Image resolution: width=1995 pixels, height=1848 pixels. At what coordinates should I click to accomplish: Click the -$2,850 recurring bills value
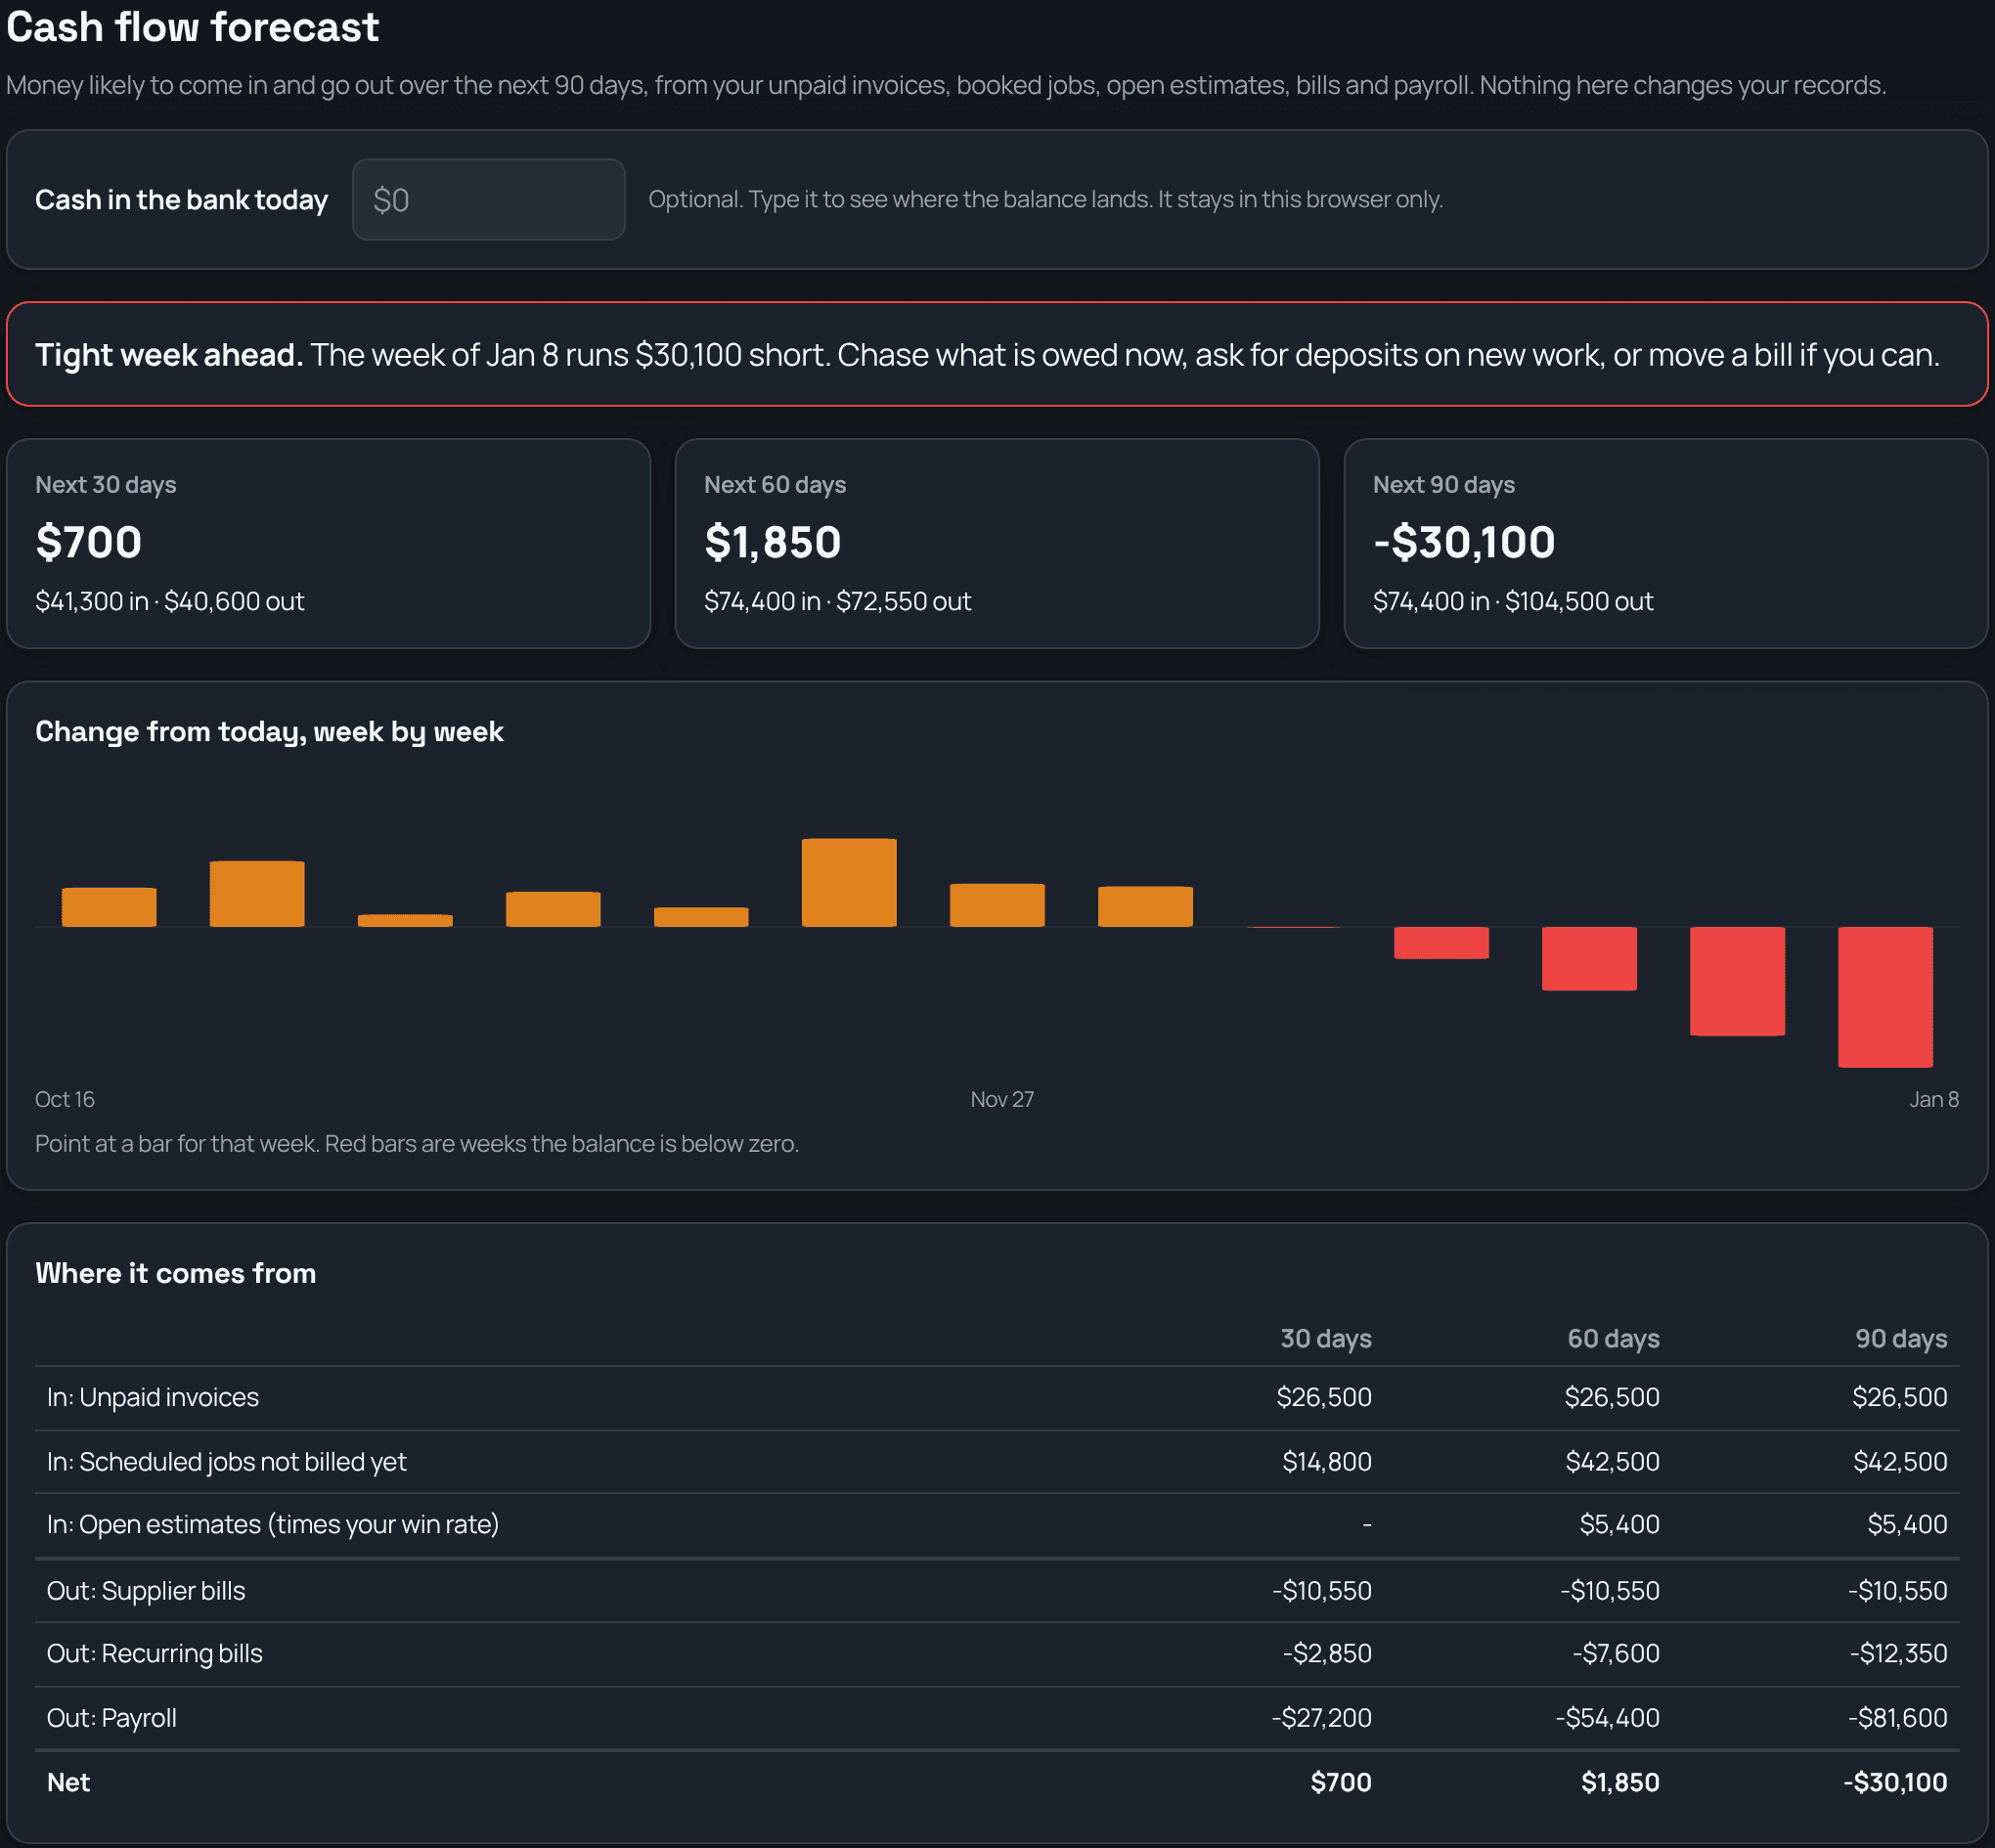(1327, 1653)
